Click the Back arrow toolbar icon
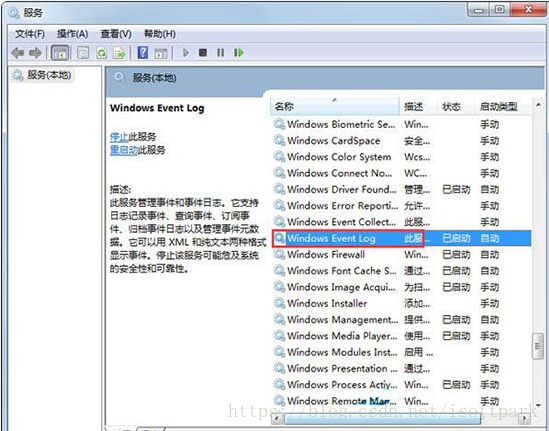 (18, 53)
